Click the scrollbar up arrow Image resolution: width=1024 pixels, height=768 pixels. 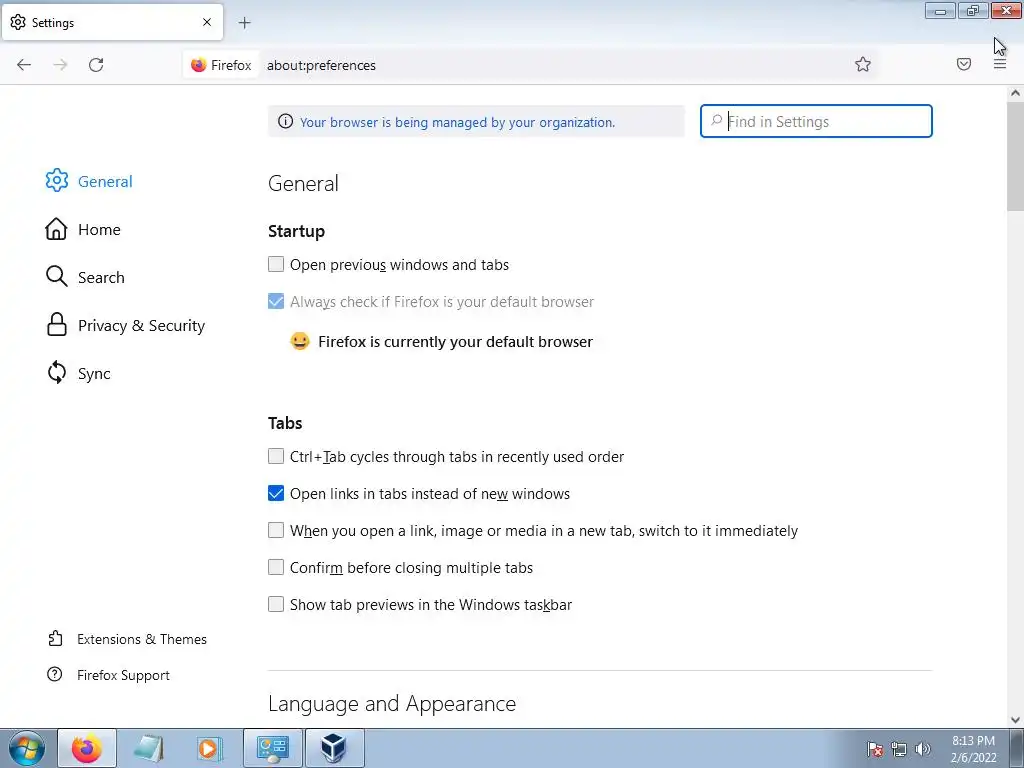point(1015,93)
